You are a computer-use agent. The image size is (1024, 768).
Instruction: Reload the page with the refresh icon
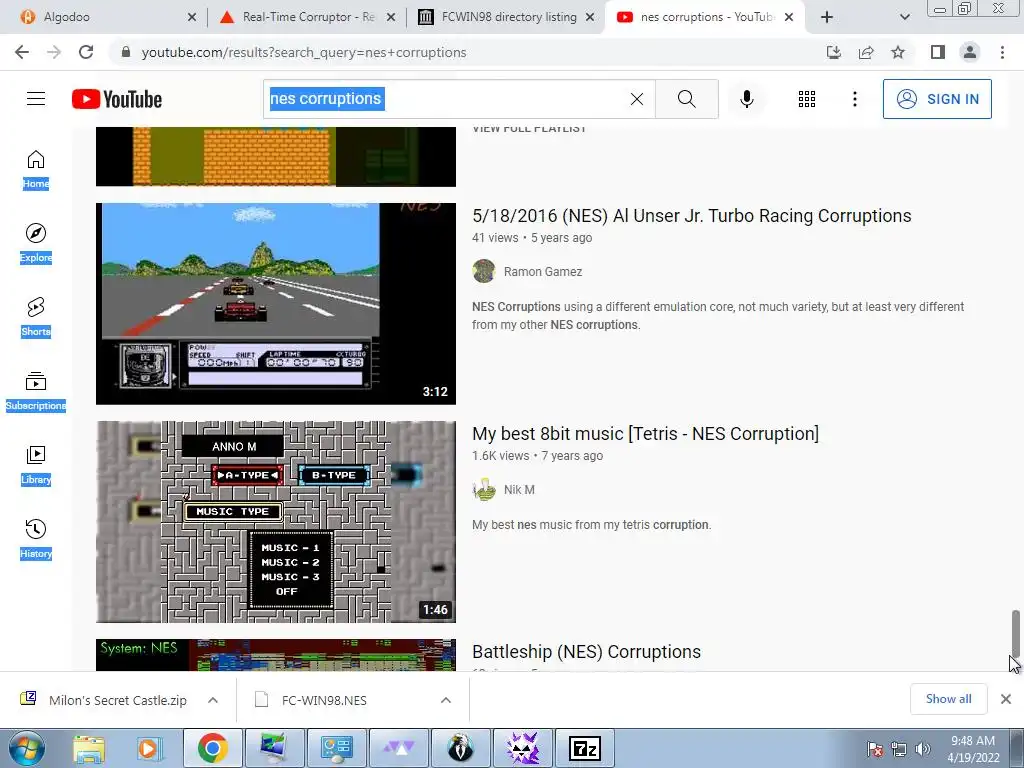pos(86,52)
